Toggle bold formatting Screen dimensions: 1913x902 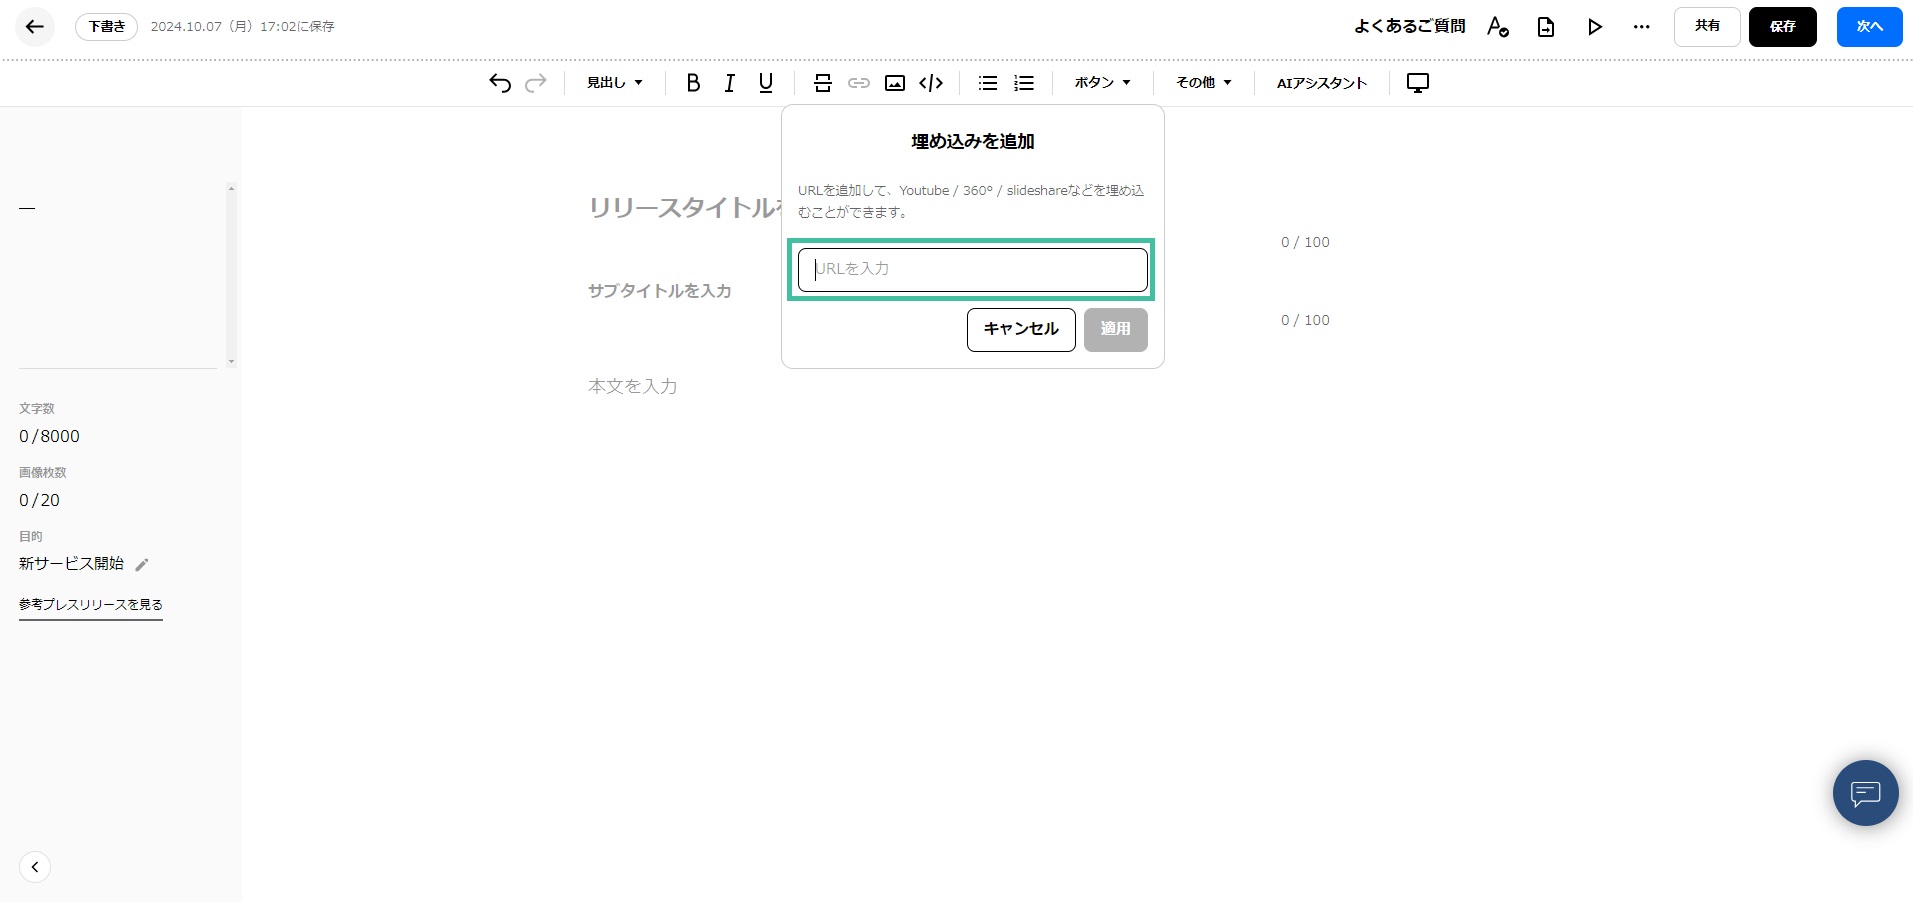tap(693, 83)
